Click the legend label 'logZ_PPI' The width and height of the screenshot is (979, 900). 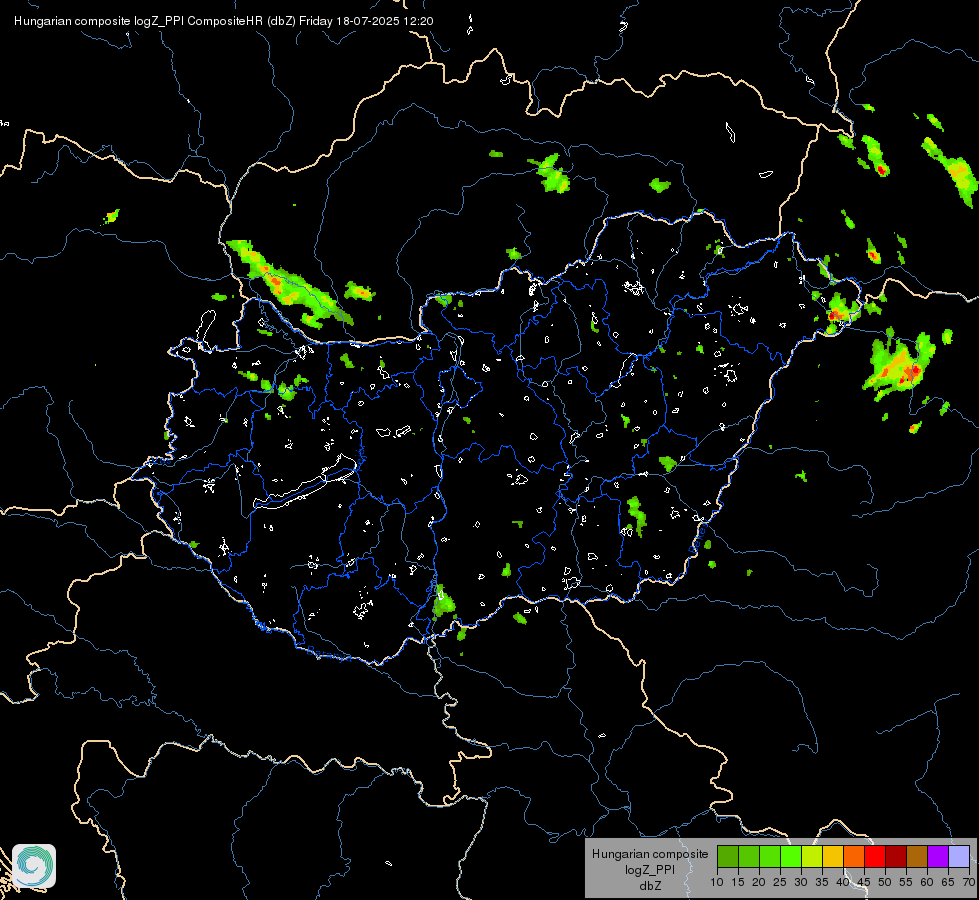tap(650, 869)
